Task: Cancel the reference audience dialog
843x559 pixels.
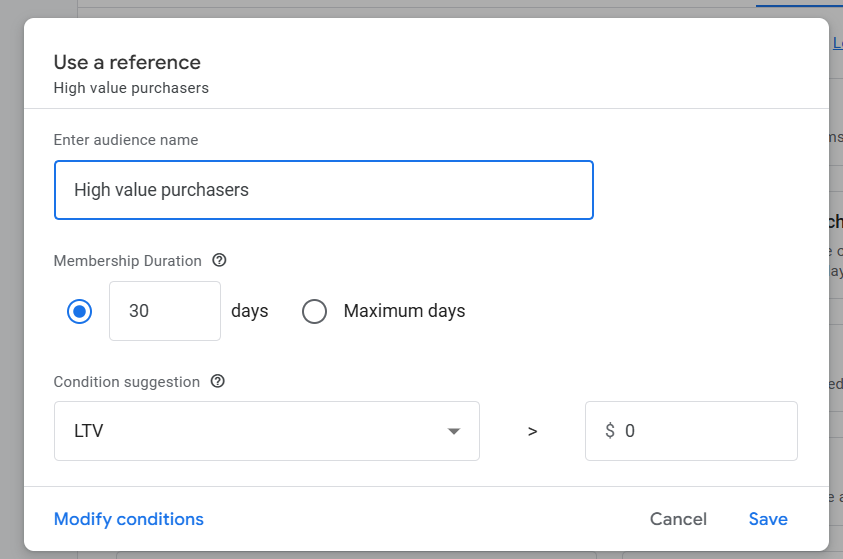Action: (x=678, y=519)
